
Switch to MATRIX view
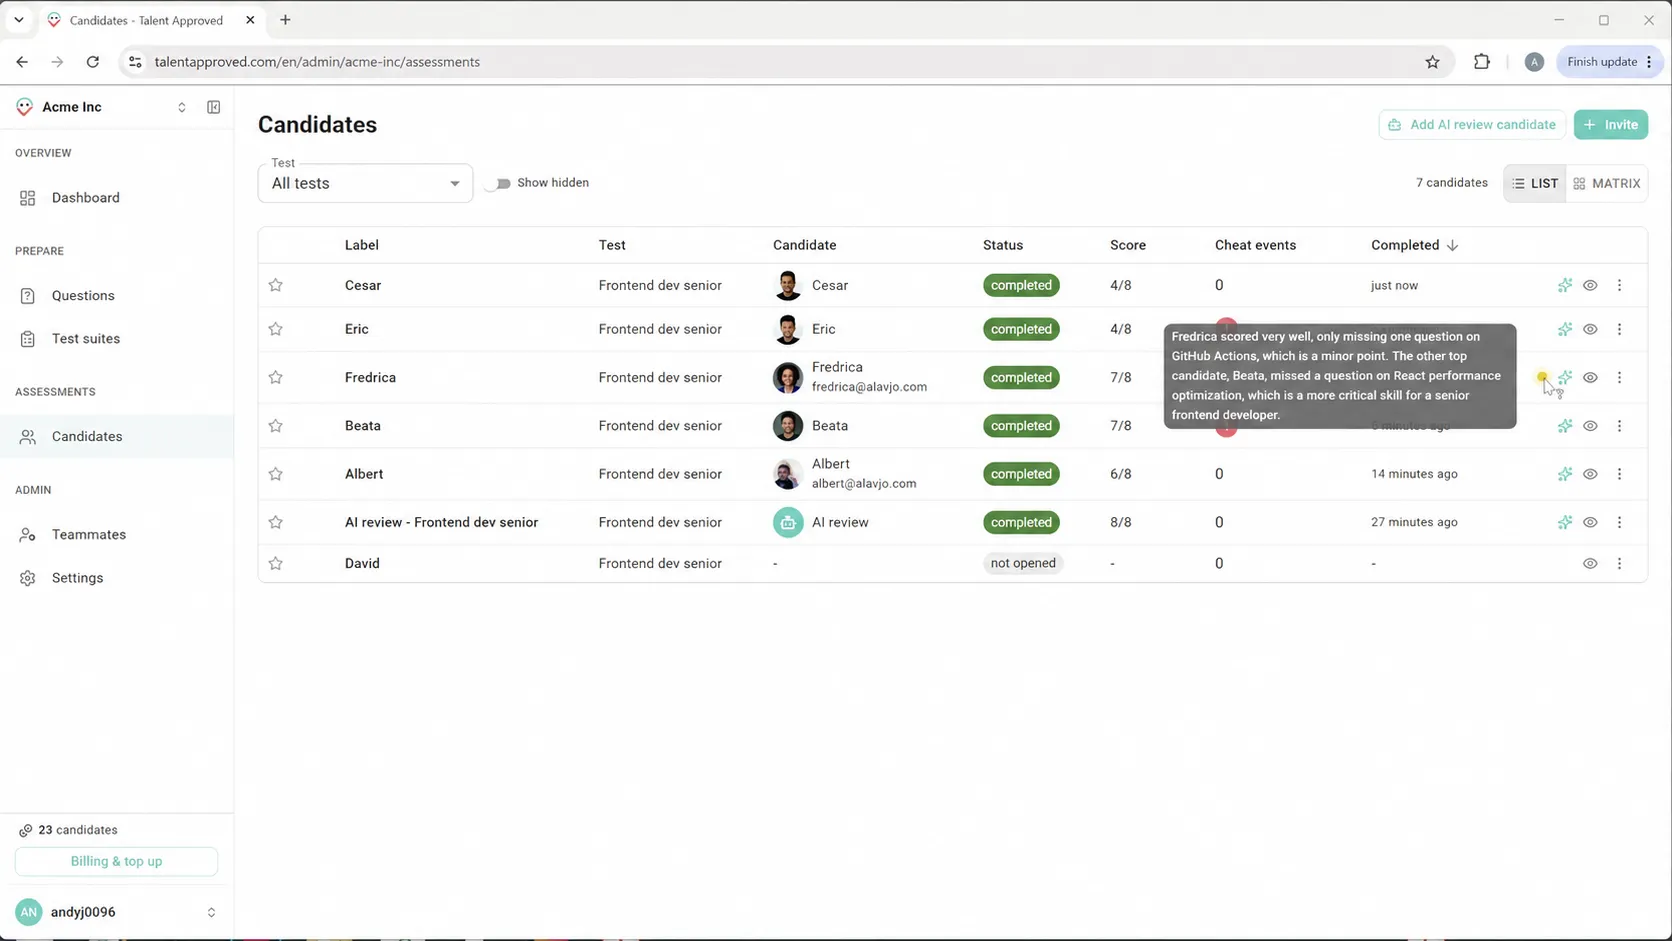click(x=1607, y=184)
